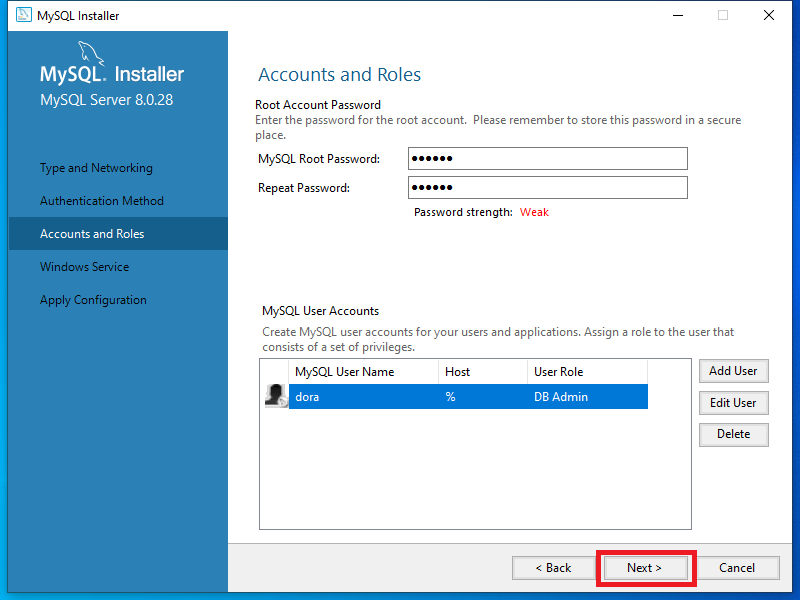Click the dora user avatar icon

(x=276, y=396)
